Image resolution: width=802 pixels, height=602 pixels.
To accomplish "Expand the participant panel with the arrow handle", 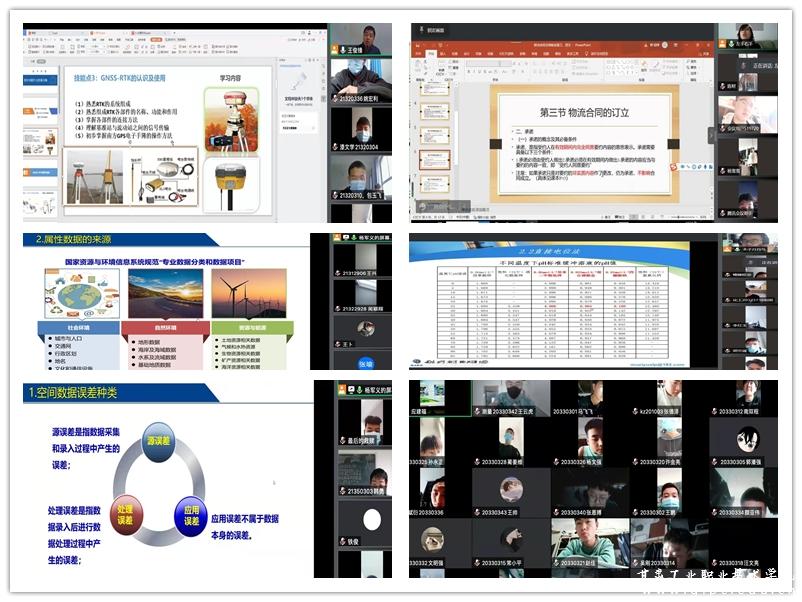I will pyautogui.click(x=711, y=135).
